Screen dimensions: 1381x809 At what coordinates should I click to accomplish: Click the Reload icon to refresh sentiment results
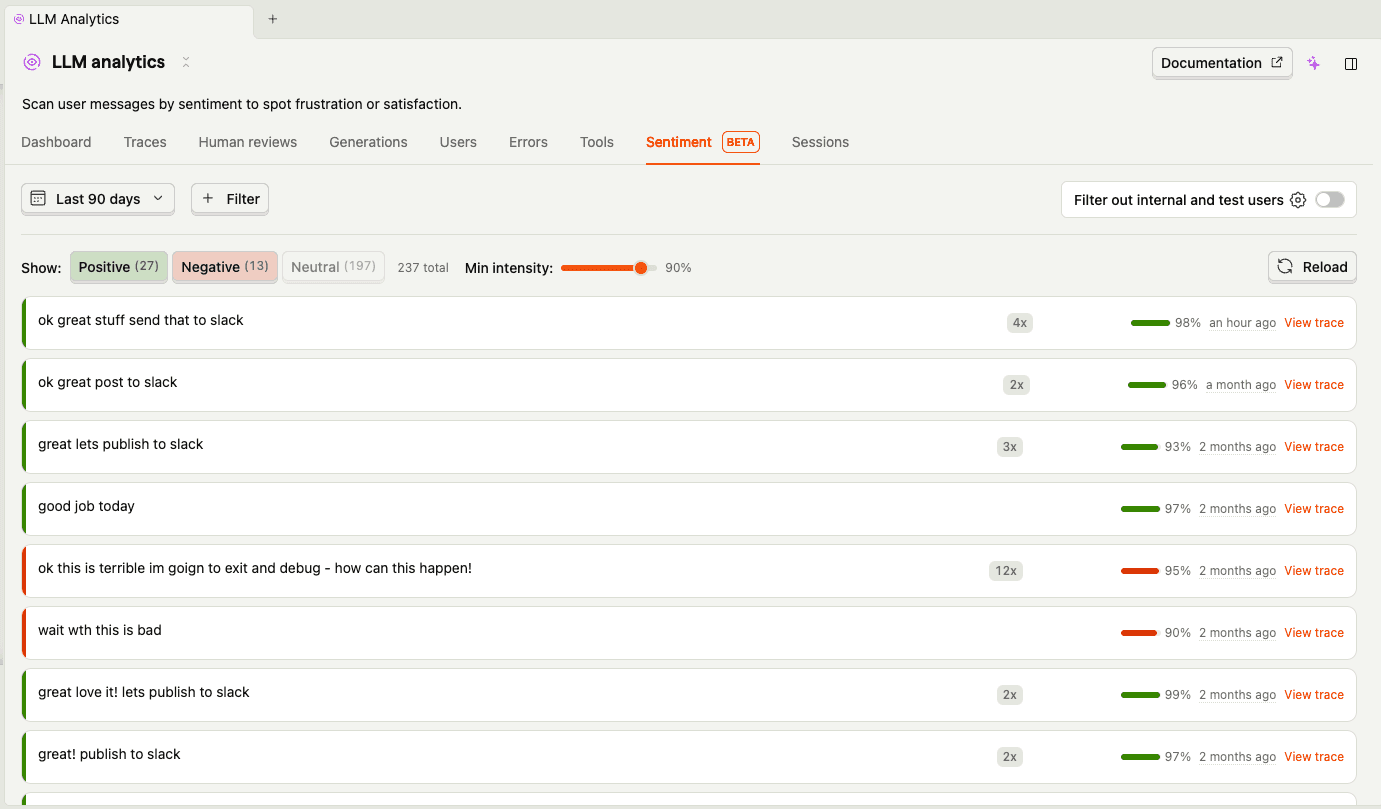1286,267
